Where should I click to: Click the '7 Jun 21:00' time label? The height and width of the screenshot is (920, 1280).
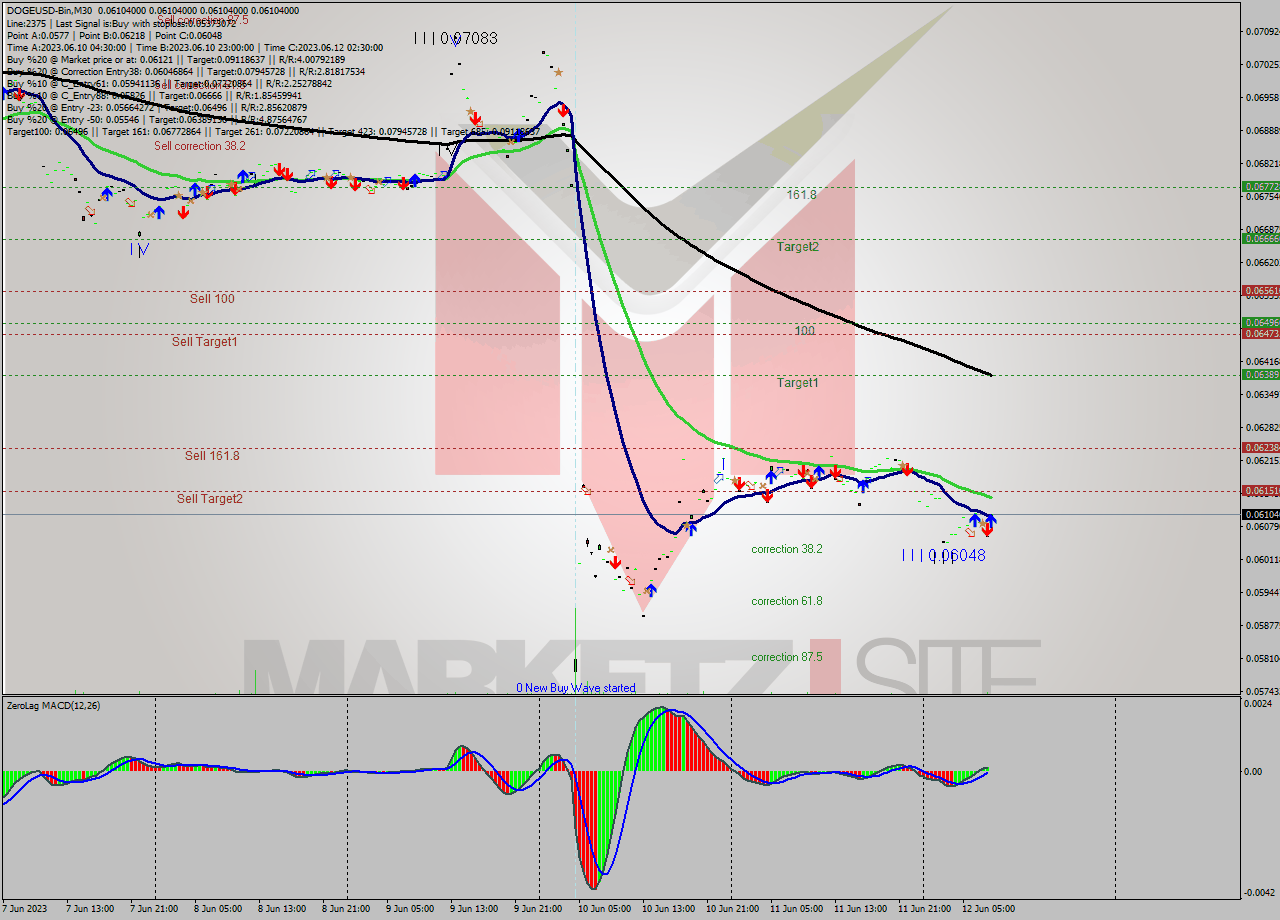point(152,909)
